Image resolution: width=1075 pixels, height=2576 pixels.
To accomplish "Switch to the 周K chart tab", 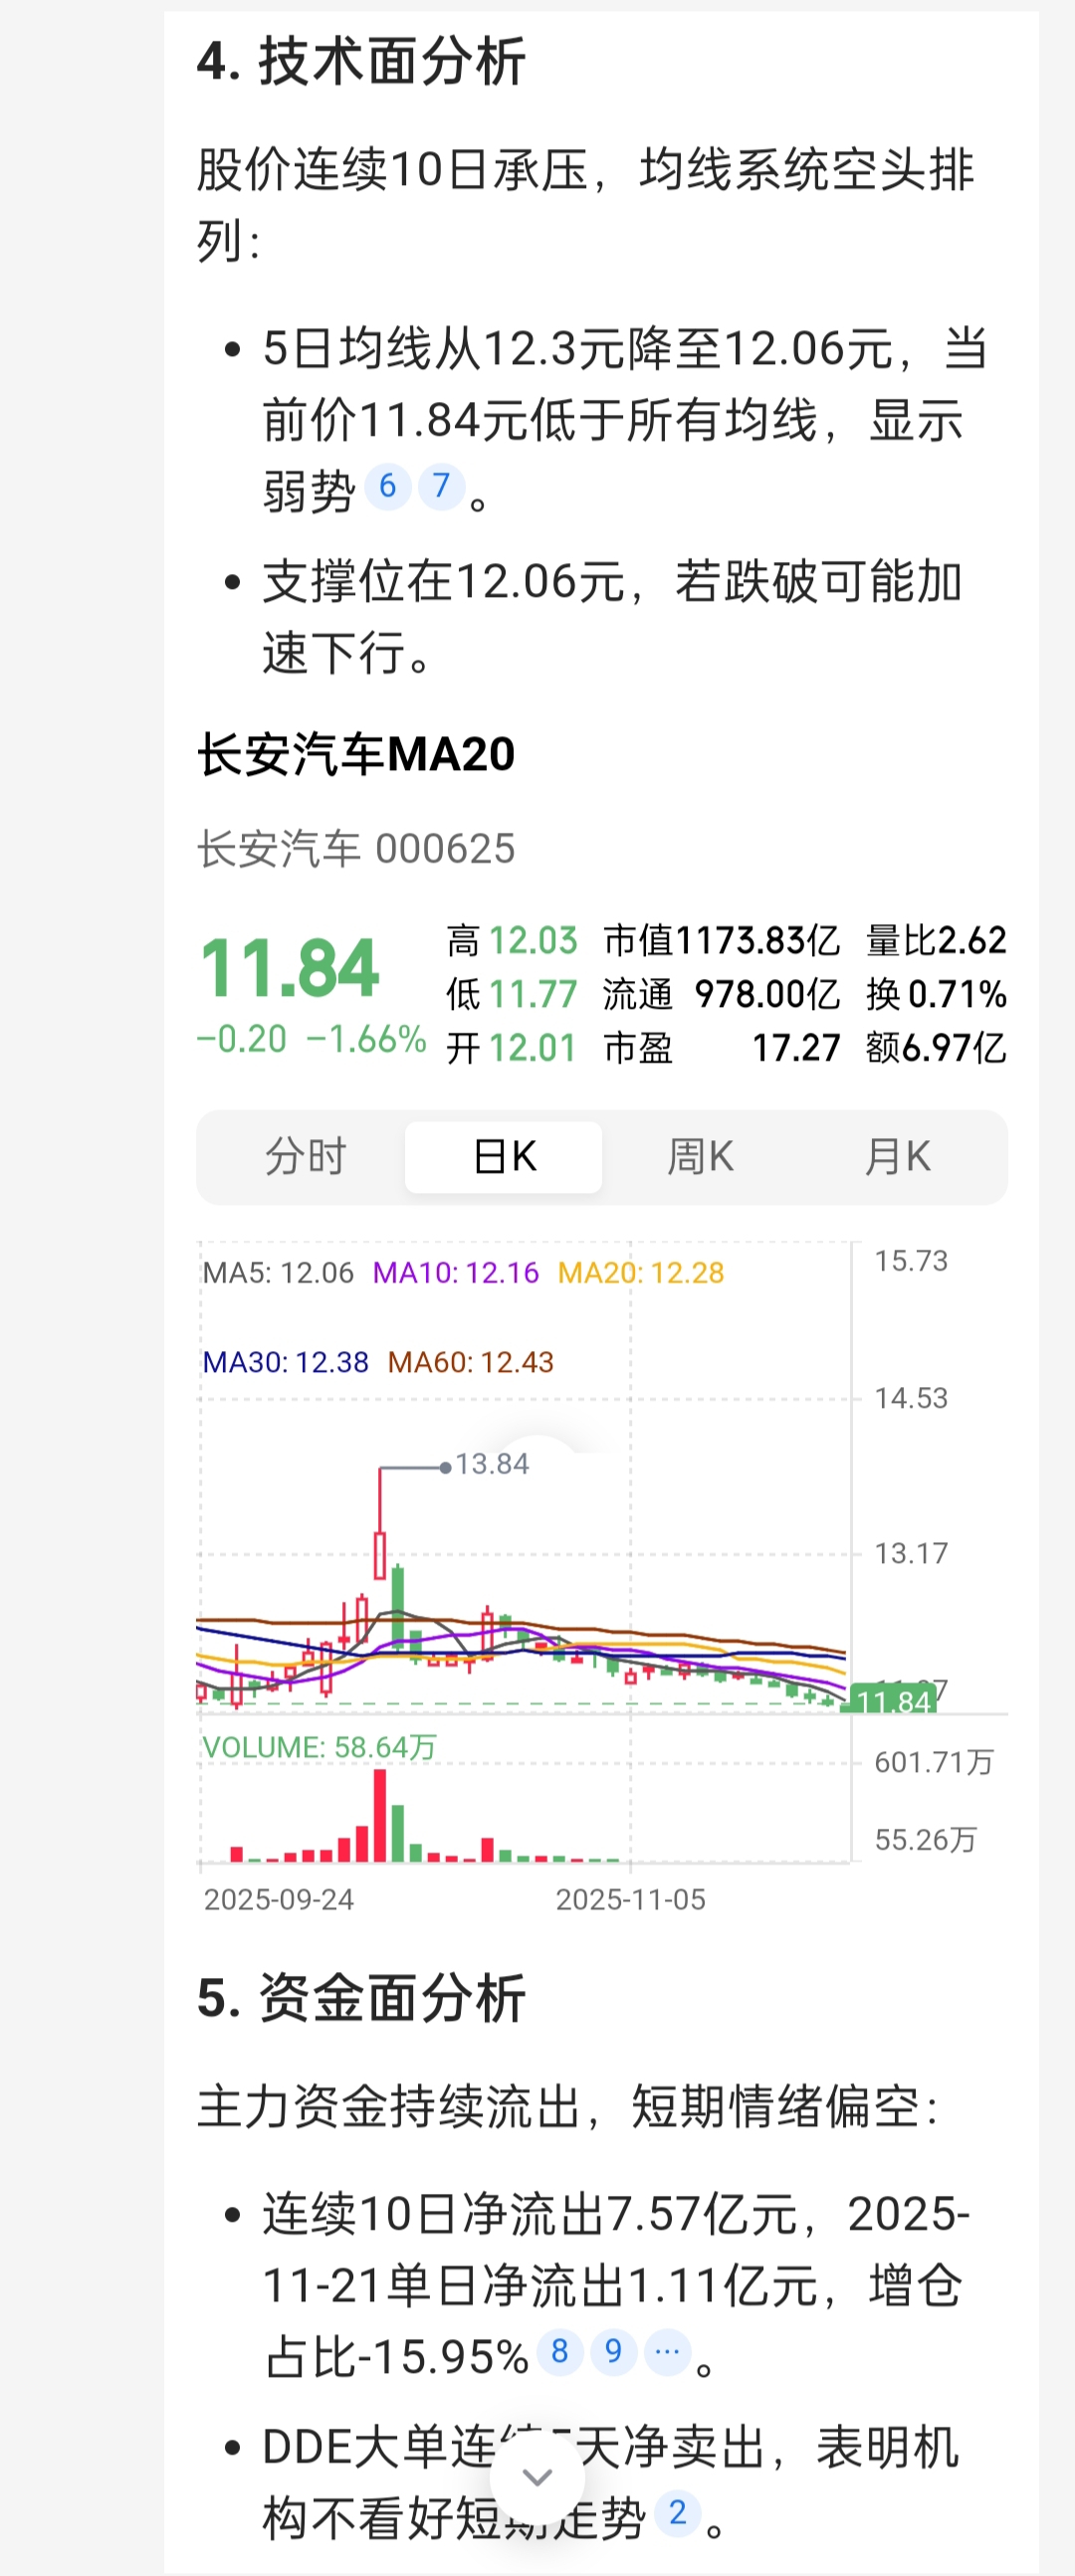I will 700,1157.
